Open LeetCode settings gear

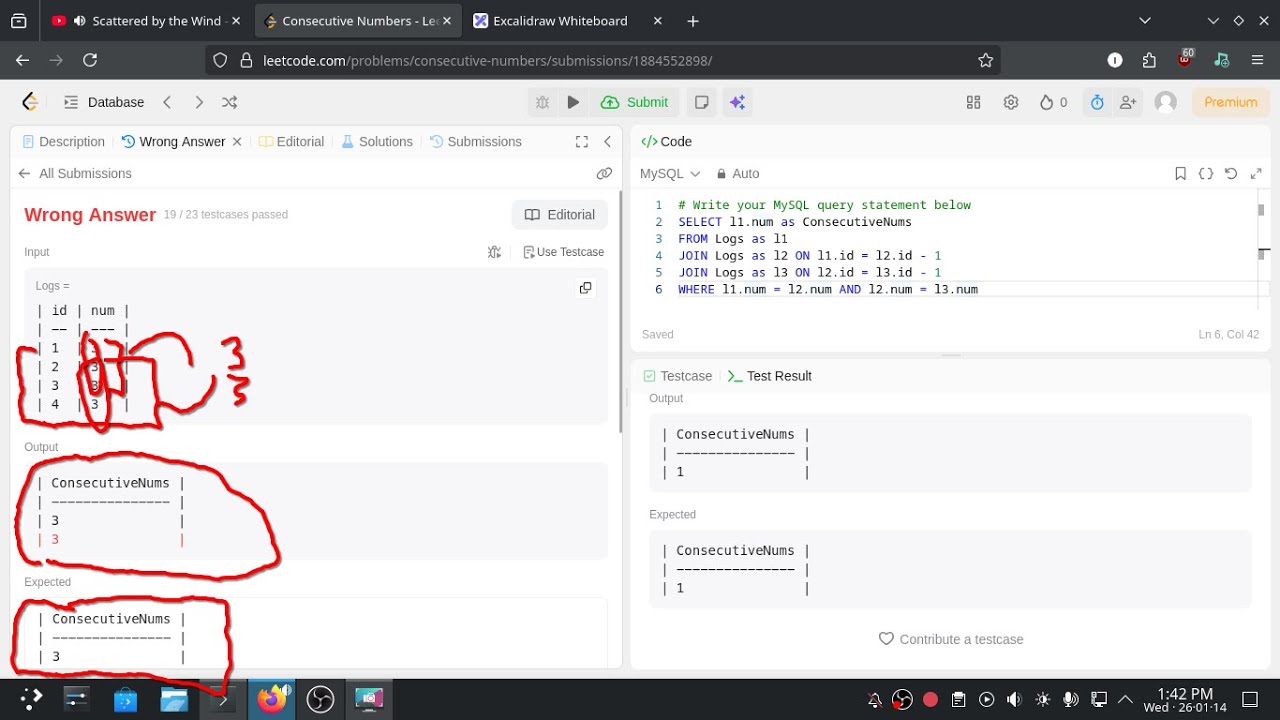point(1011,102)
